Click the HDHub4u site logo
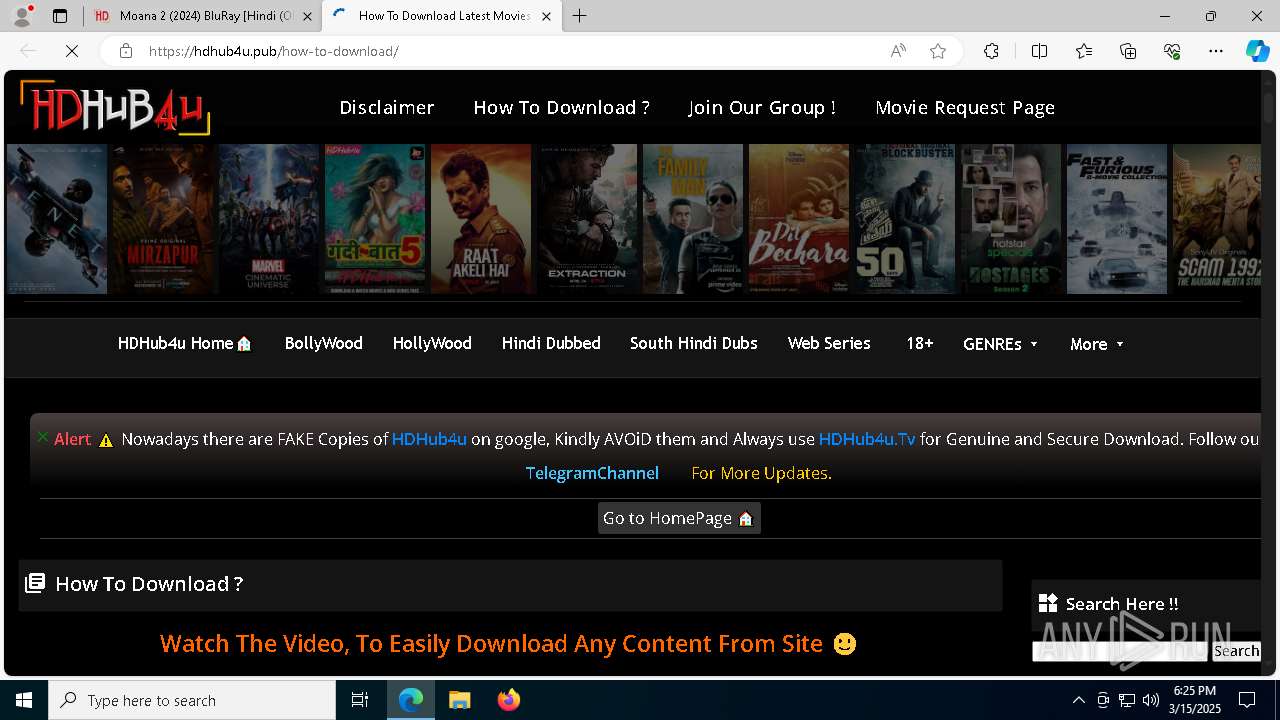The width and height of the screenshot is (1280, 720). 115,107
